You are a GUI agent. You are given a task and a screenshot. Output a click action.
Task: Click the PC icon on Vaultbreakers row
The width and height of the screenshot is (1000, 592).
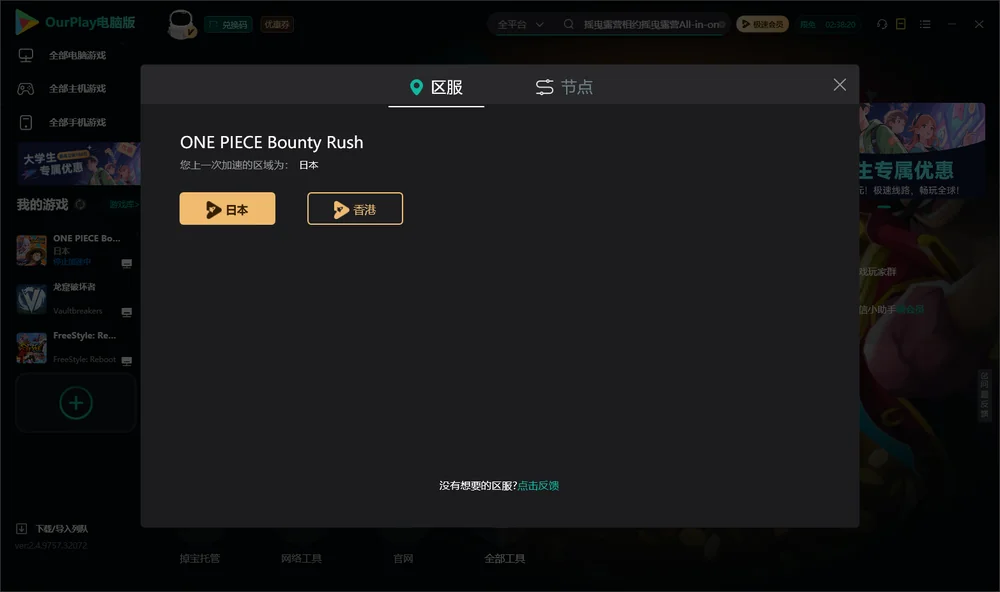click(127, 313)
